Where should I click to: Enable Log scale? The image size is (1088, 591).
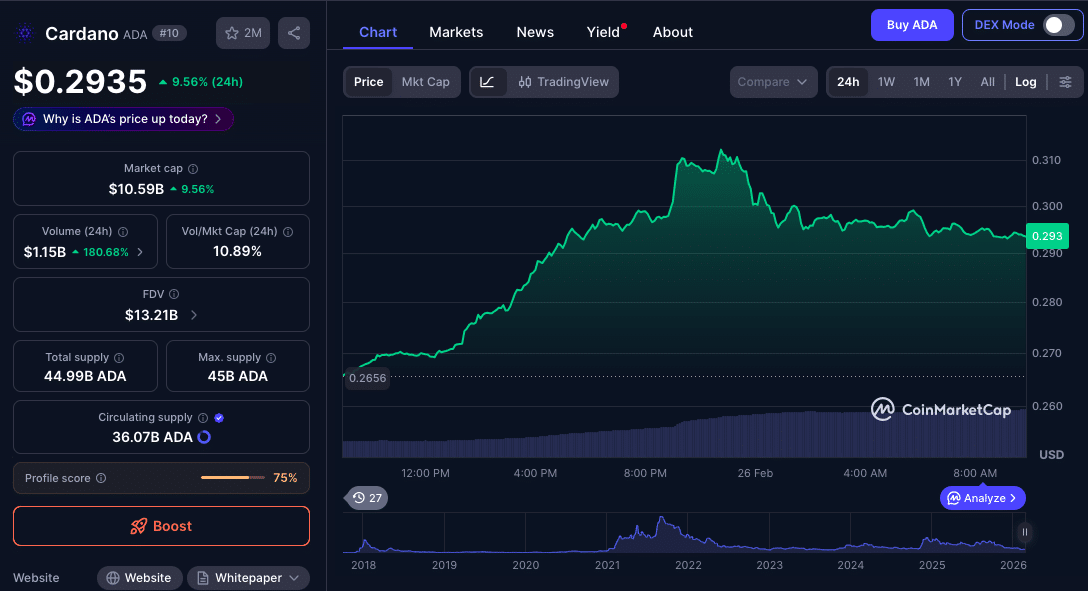click(x=1026, y=82)
